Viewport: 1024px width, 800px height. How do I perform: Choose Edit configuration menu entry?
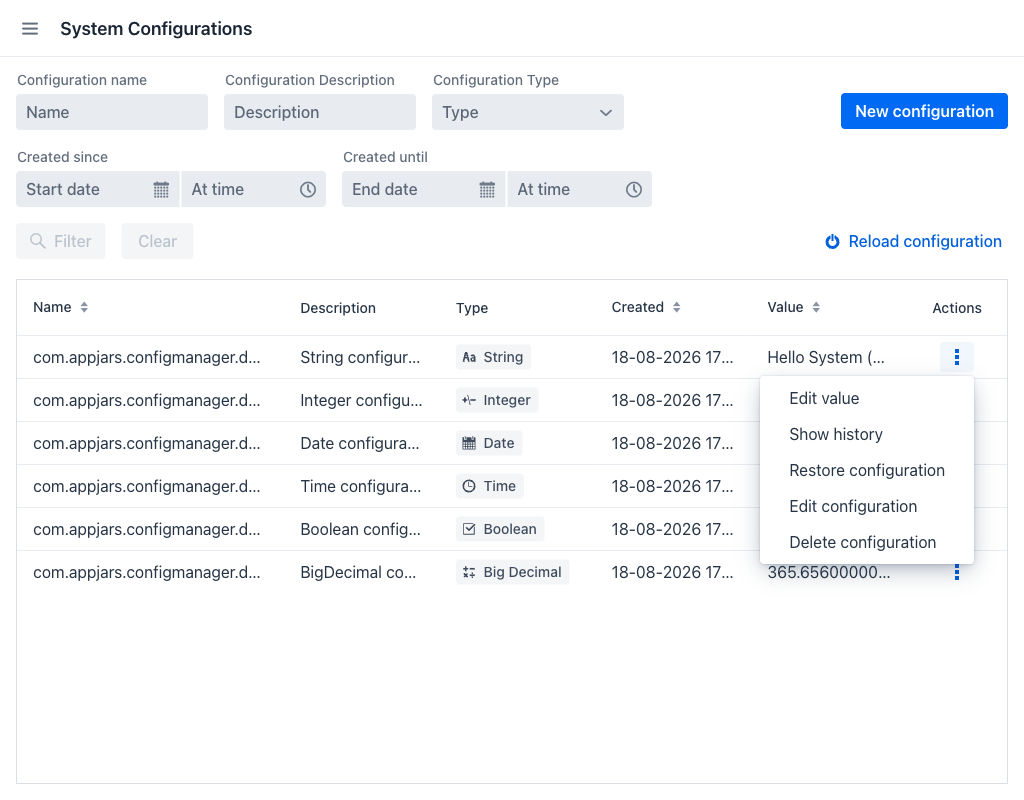(867, 506)
